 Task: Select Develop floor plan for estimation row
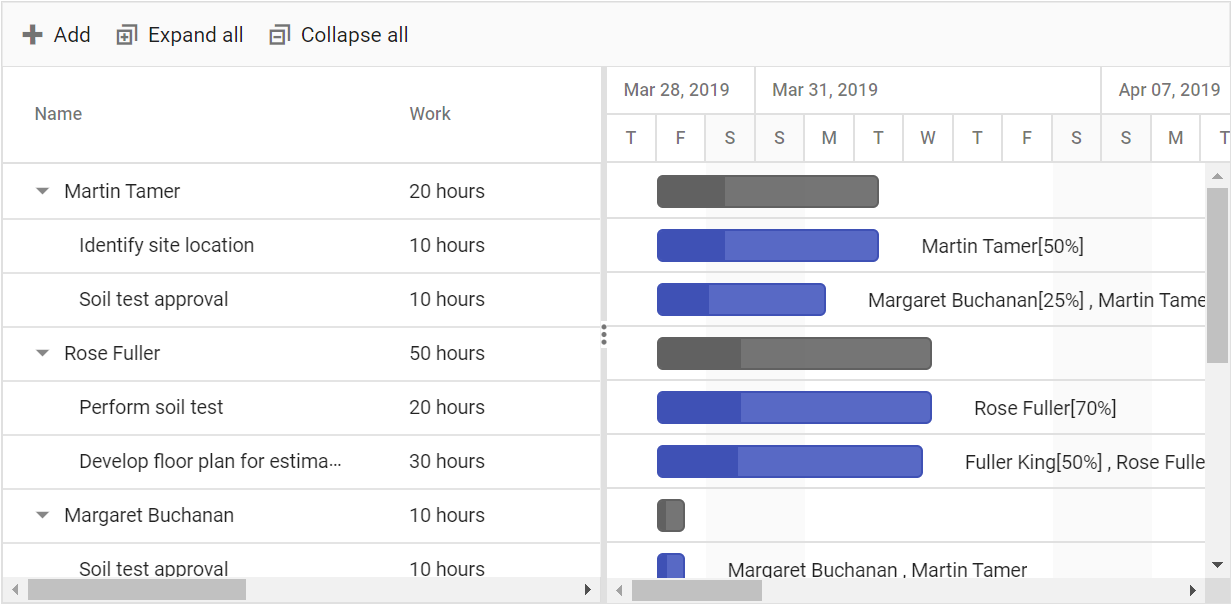(x=210, y=461)
